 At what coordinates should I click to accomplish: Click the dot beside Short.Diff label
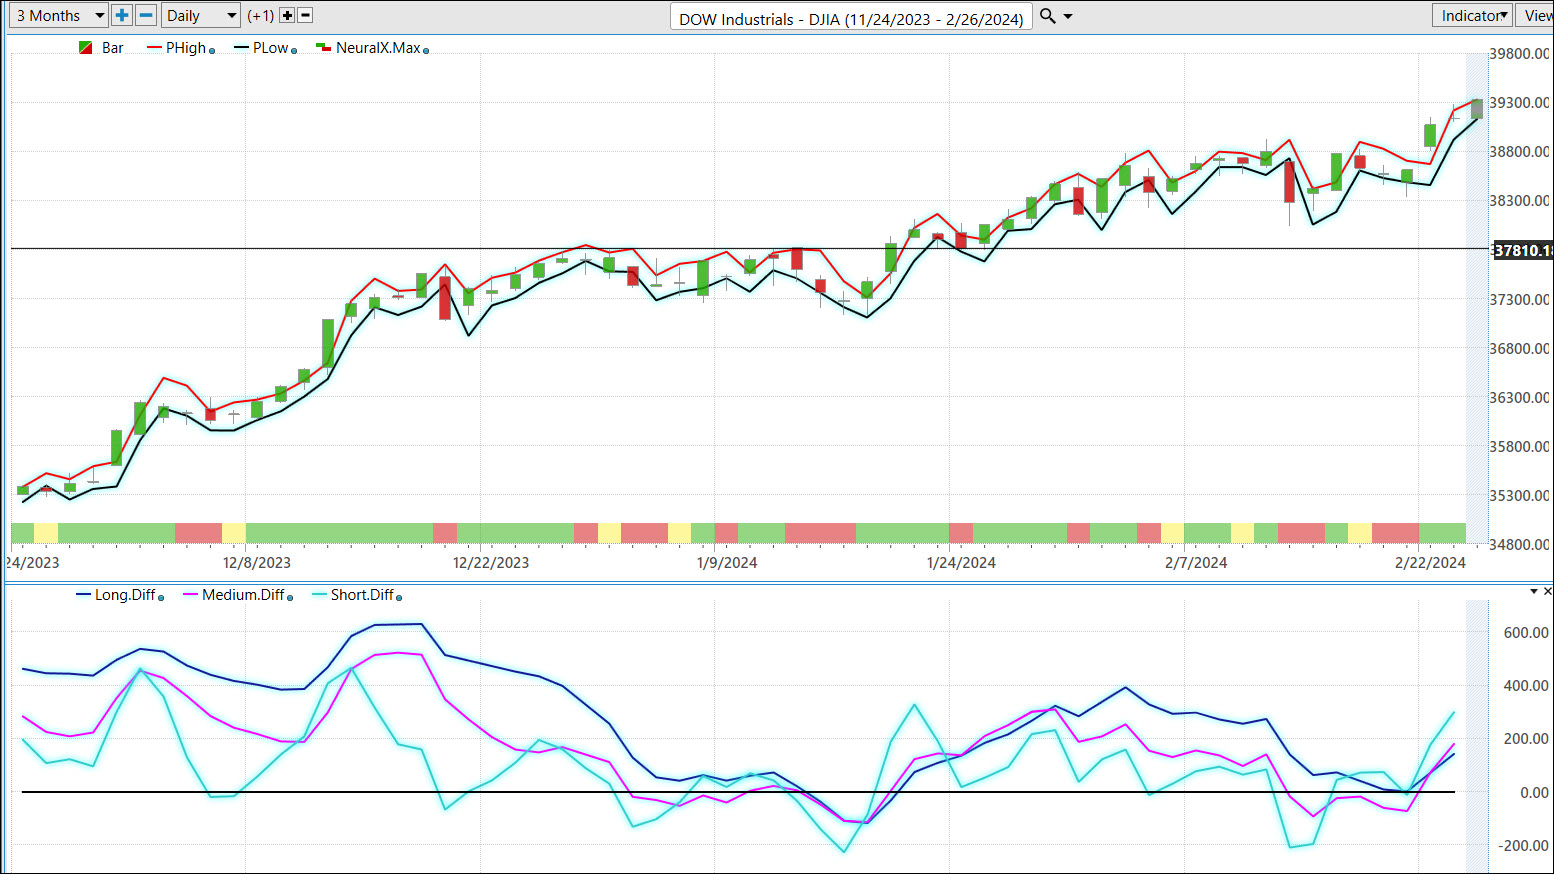pyautogui.click(x=399, y=598)
